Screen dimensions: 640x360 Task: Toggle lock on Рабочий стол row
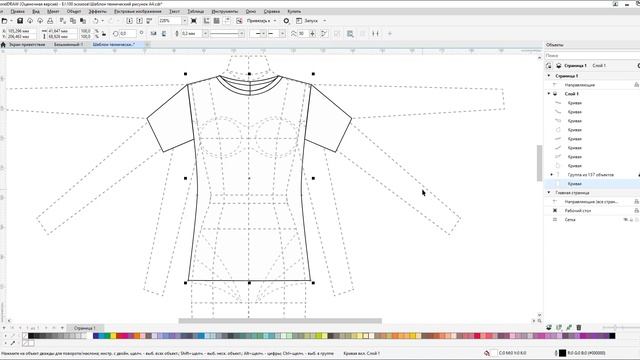[x=636, y=211]
